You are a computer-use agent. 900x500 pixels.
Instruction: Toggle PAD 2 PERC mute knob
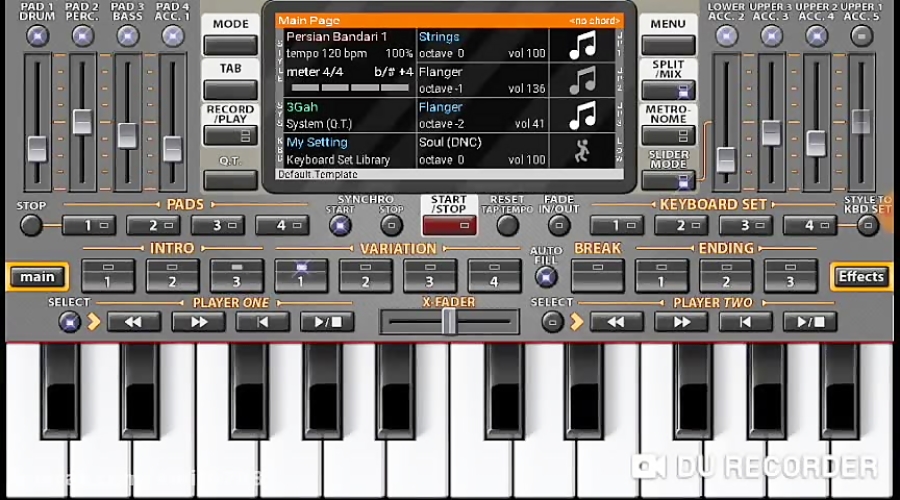tap(83, 36)
